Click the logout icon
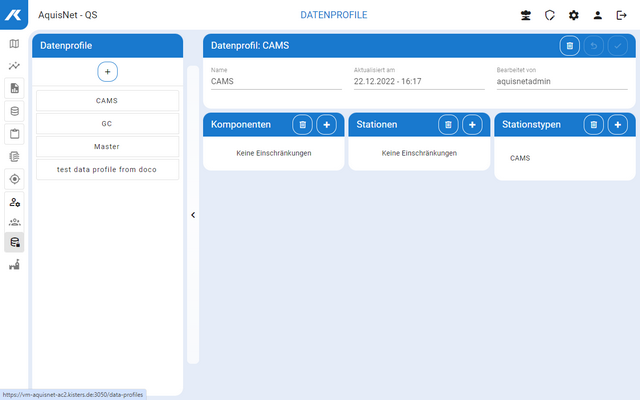Viewport: 640px width, 400px height. tap(621, 15)
